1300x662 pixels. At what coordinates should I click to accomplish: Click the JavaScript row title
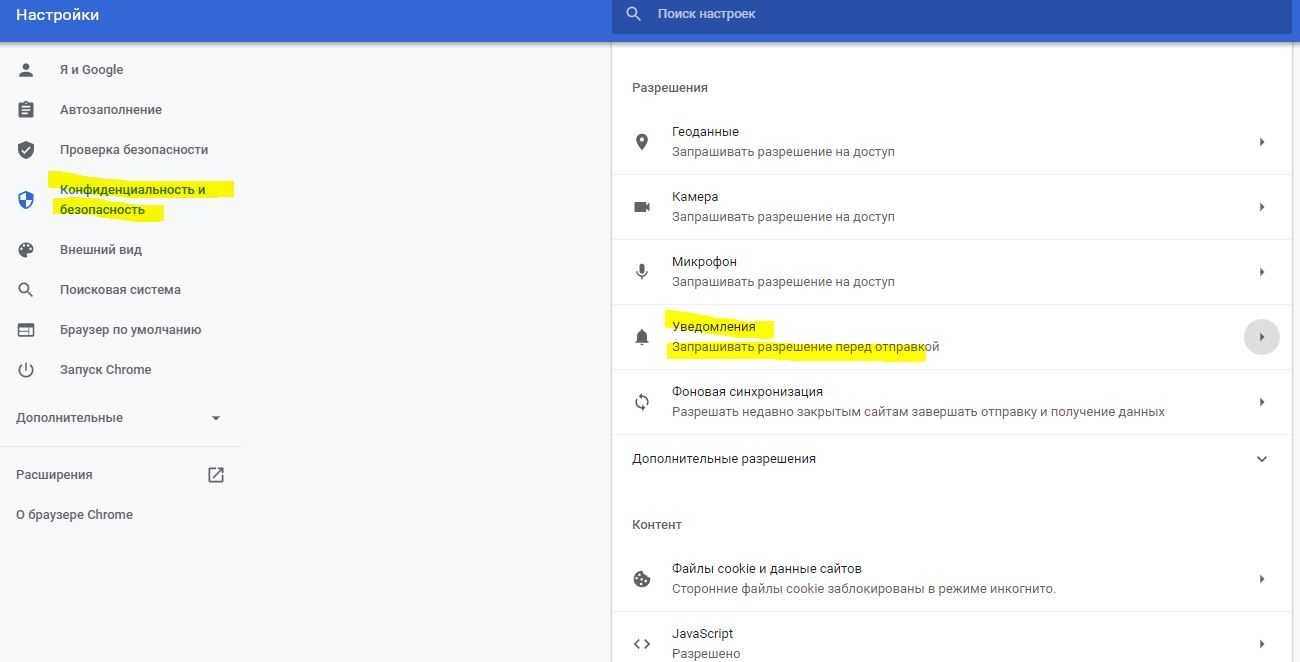(702, 634)
